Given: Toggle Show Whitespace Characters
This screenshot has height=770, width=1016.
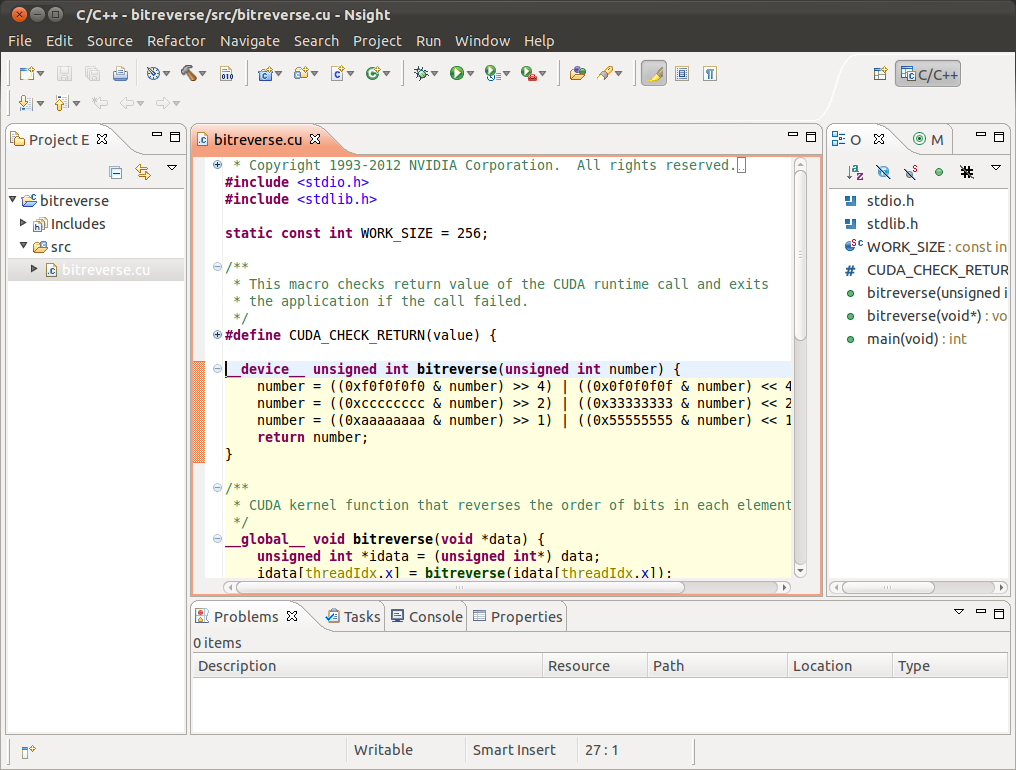Looking at the screenshot, I should point(709,73).
